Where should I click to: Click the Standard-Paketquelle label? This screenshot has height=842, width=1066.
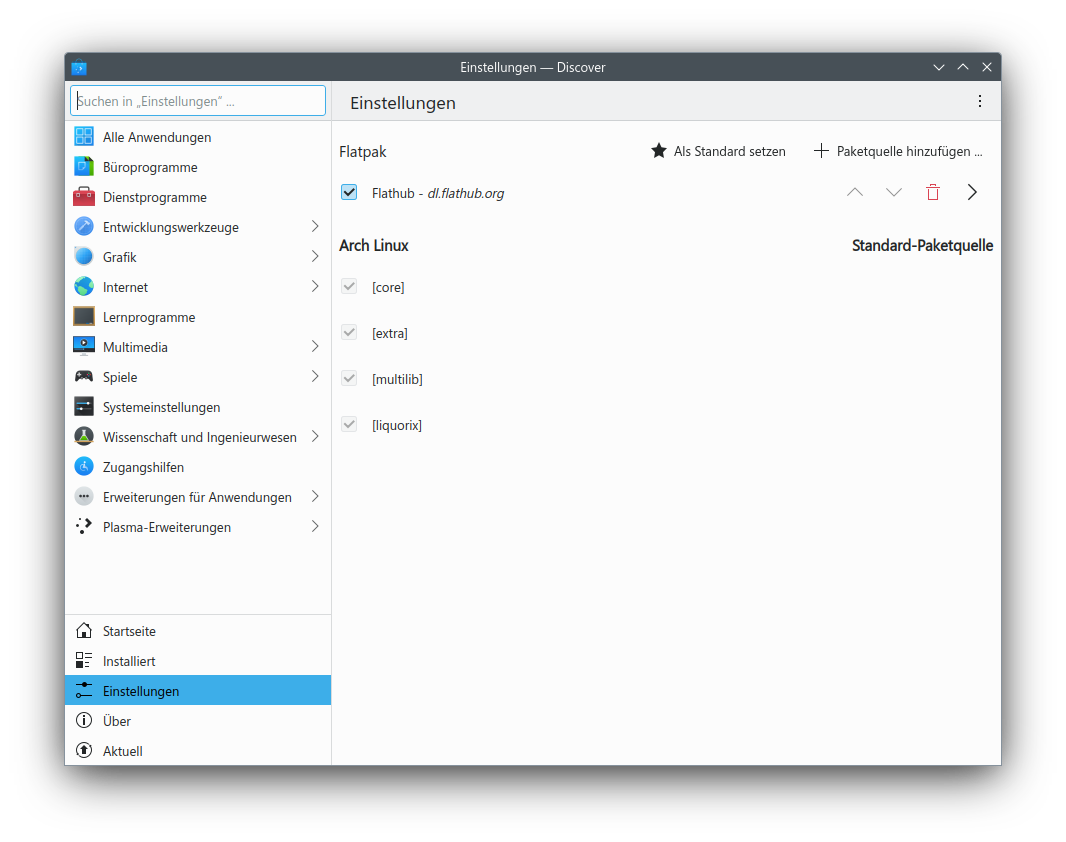coord(923,245)
